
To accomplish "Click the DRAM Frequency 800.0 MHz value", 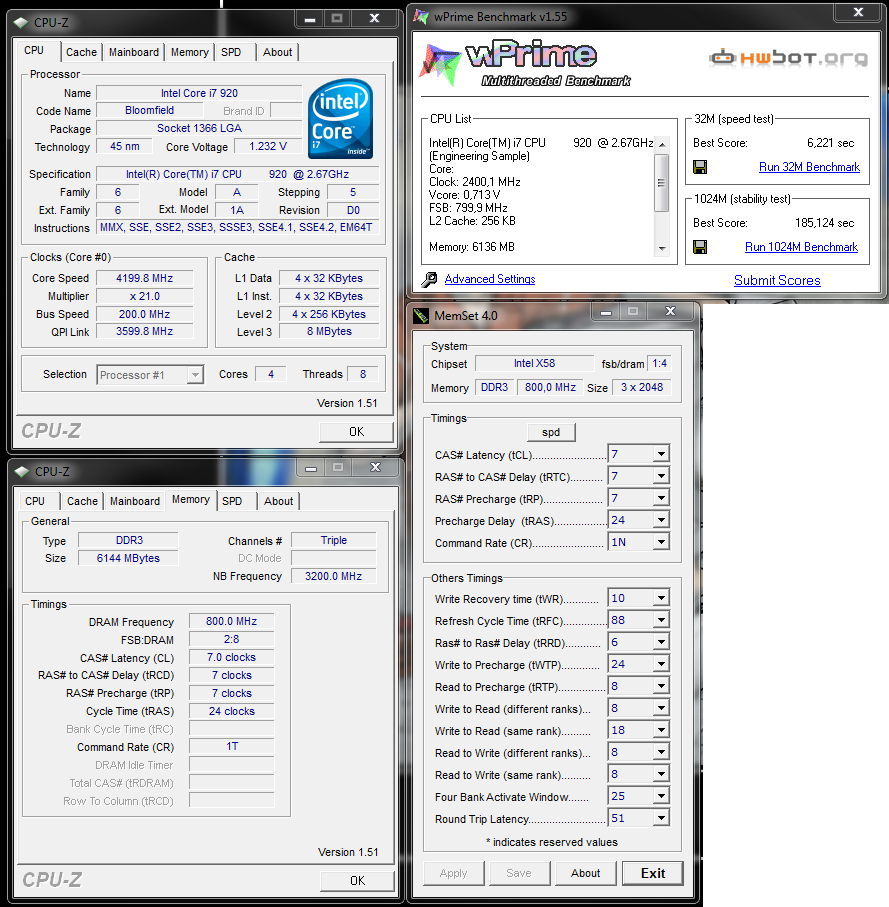I will tap(231, 621).
